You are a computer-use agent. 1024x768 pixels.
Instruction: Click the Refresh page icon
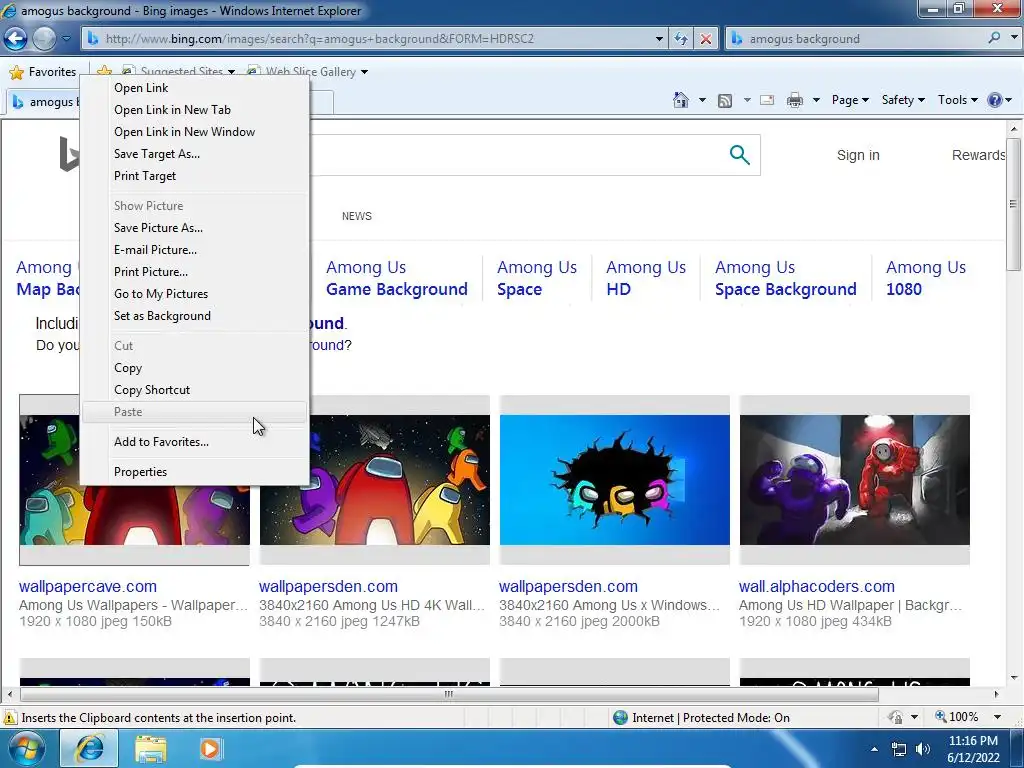pos(681,39)
